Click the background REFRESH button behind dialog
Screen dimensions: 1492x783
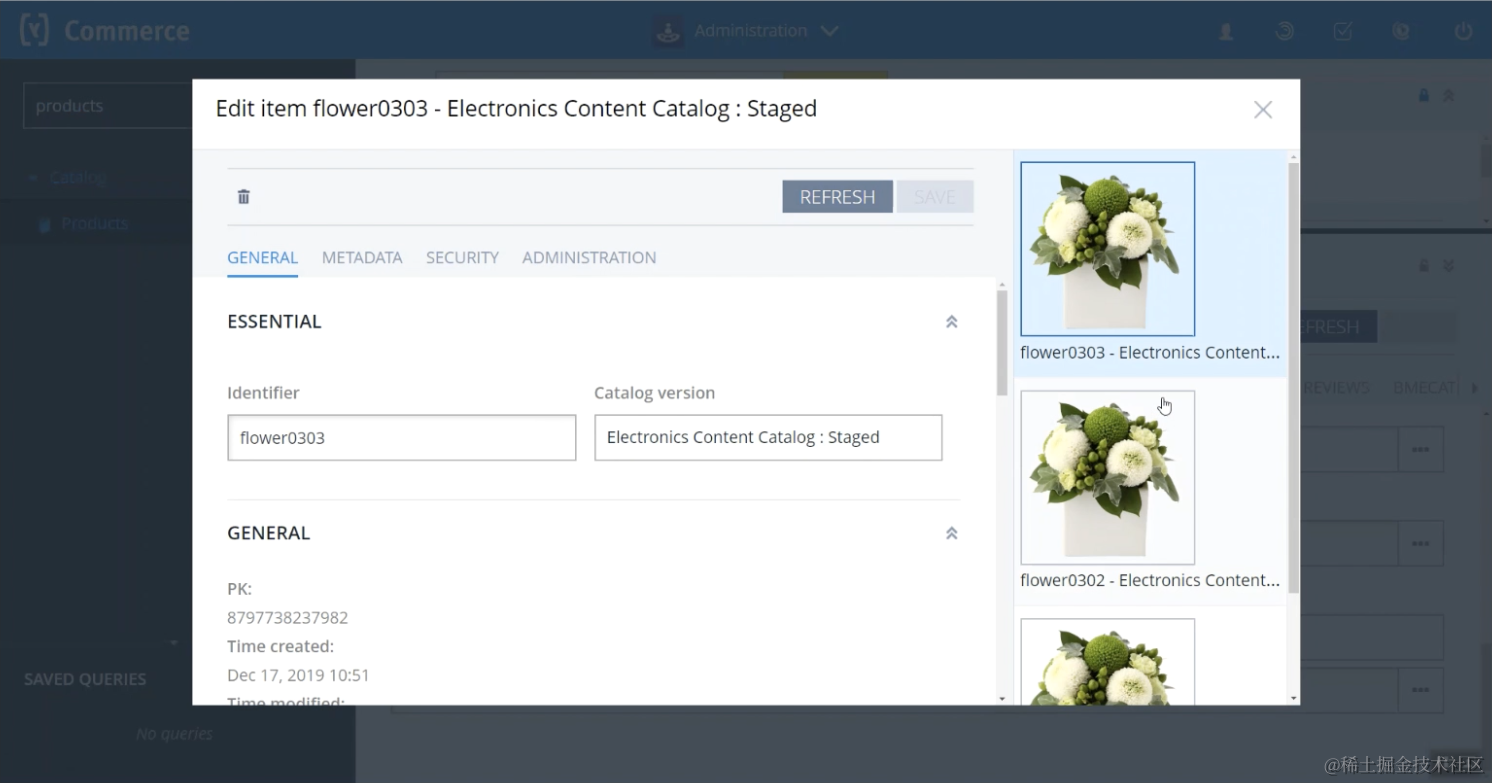point(1338,327)
